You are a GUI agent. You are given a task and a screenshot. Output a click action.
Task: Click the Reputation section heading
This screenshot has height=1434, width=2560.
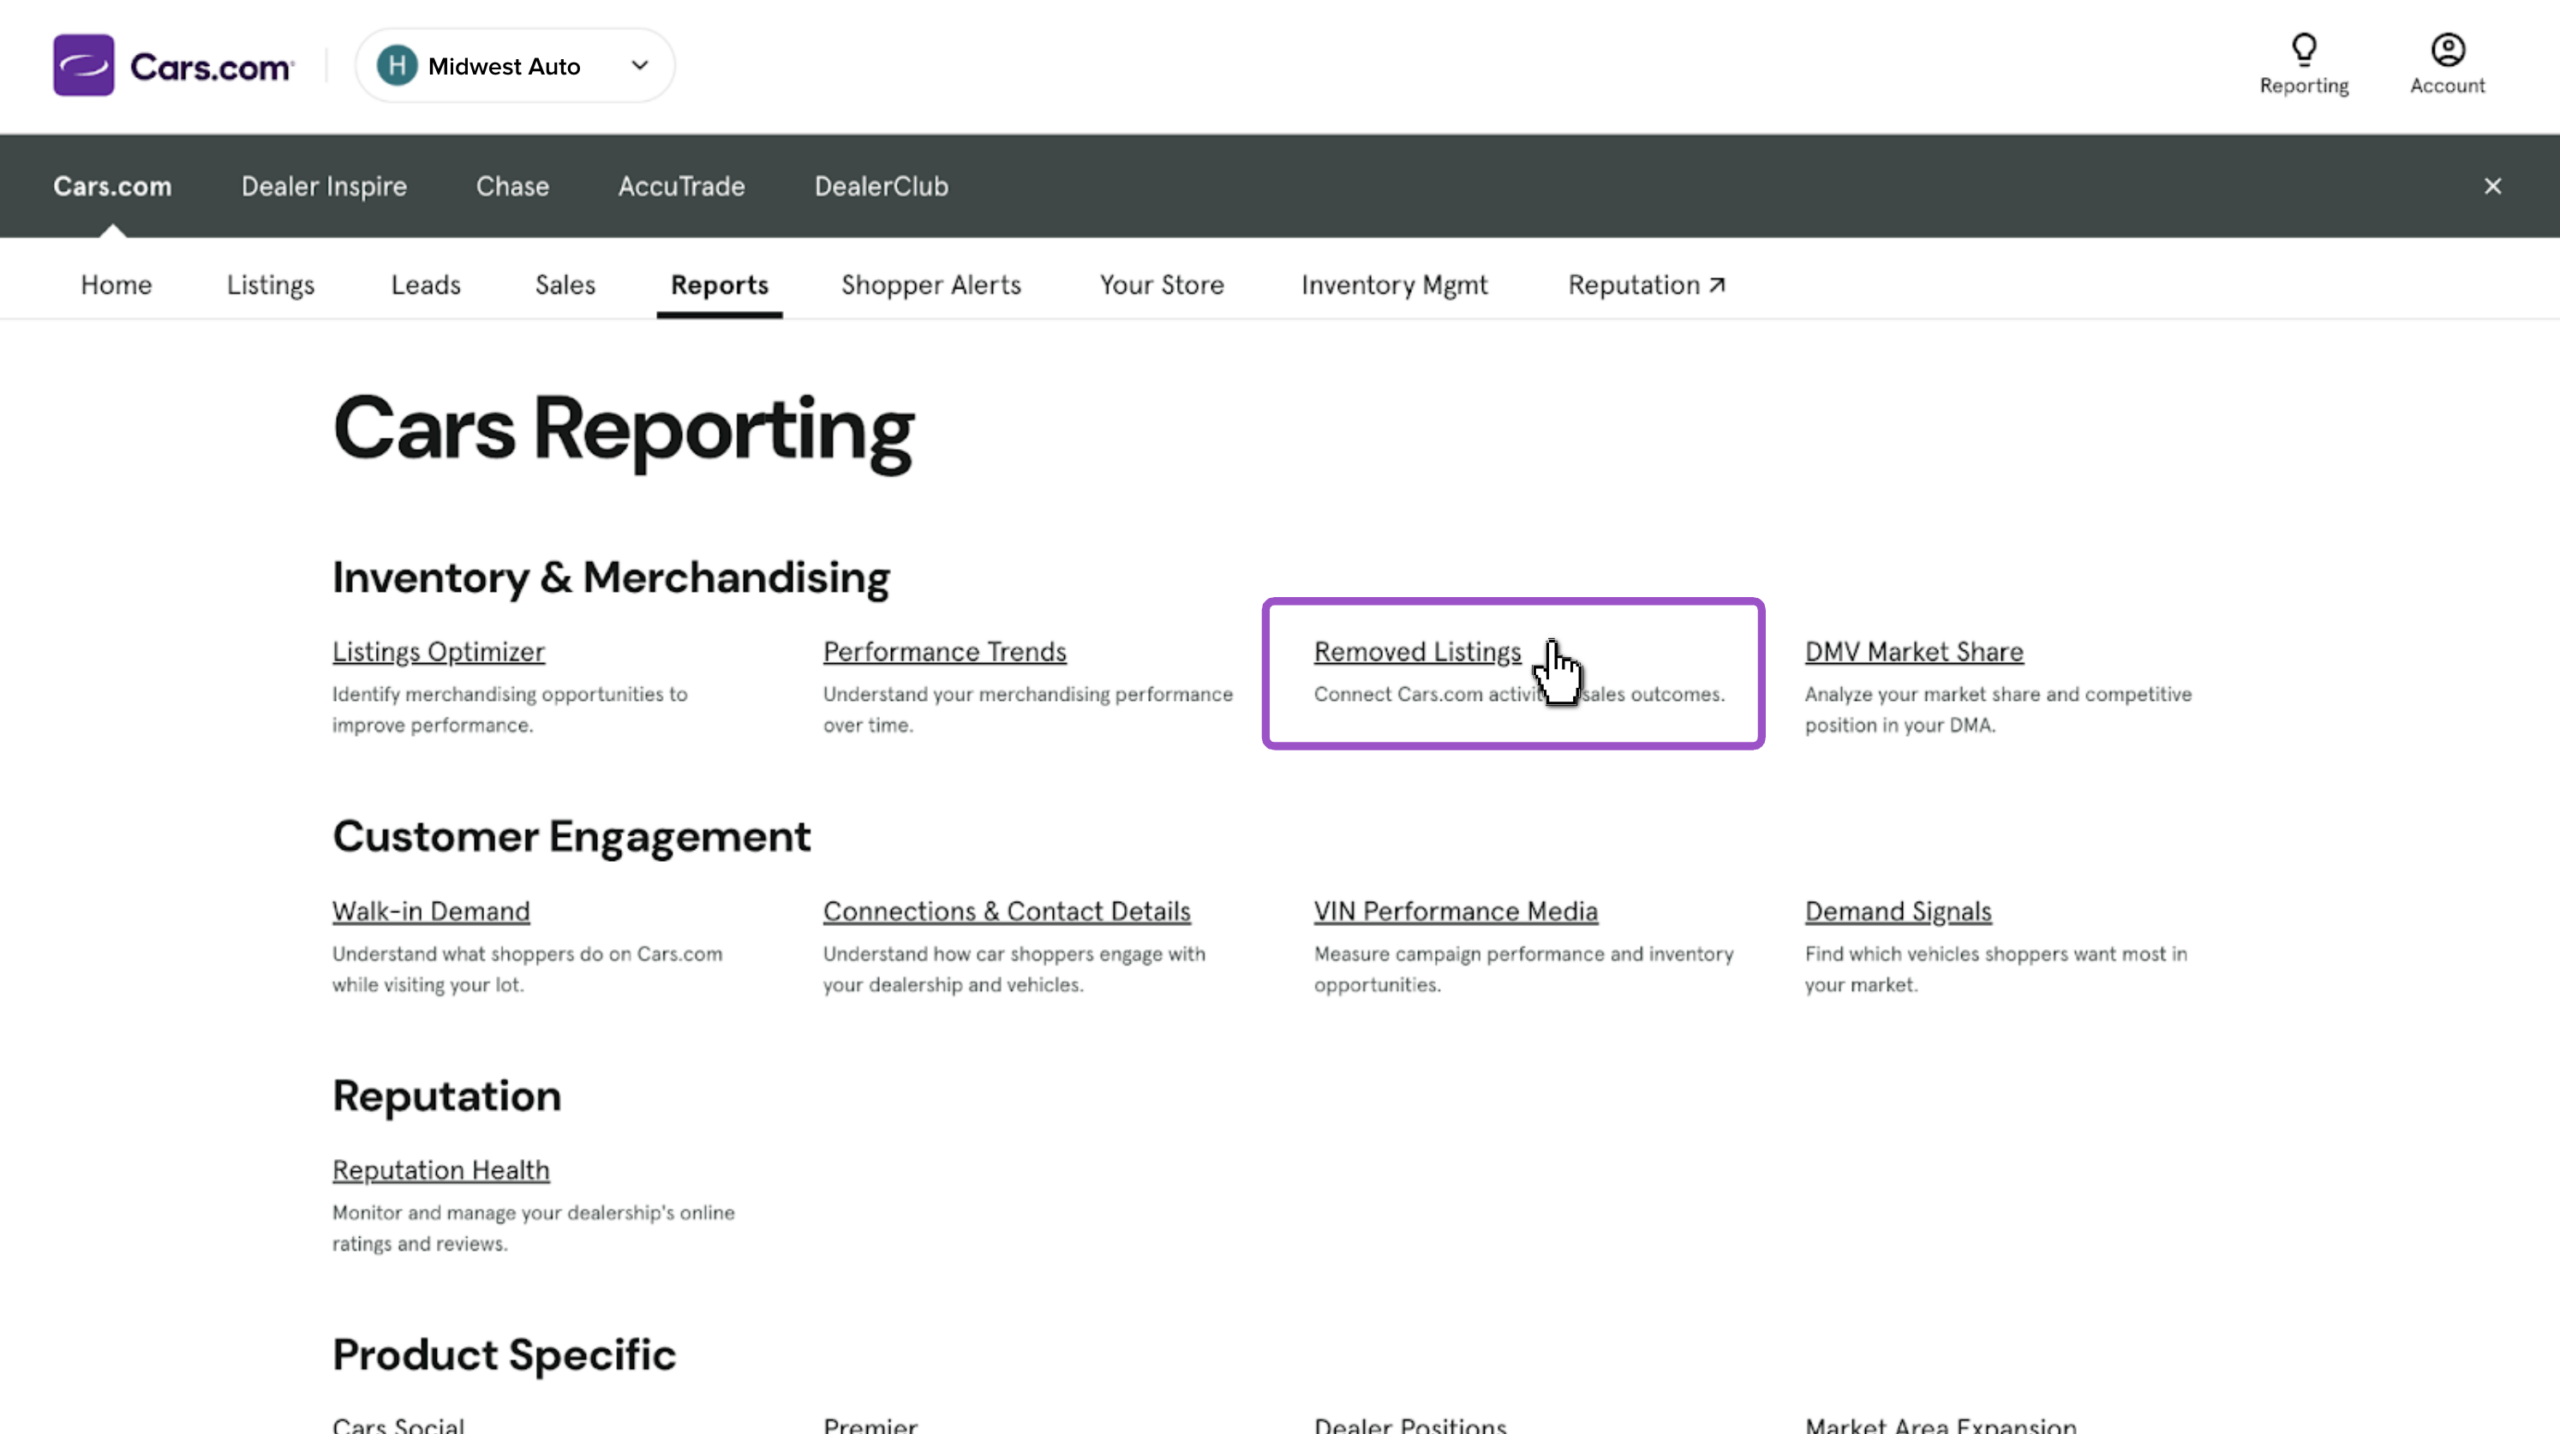[x=447, y=1097]
